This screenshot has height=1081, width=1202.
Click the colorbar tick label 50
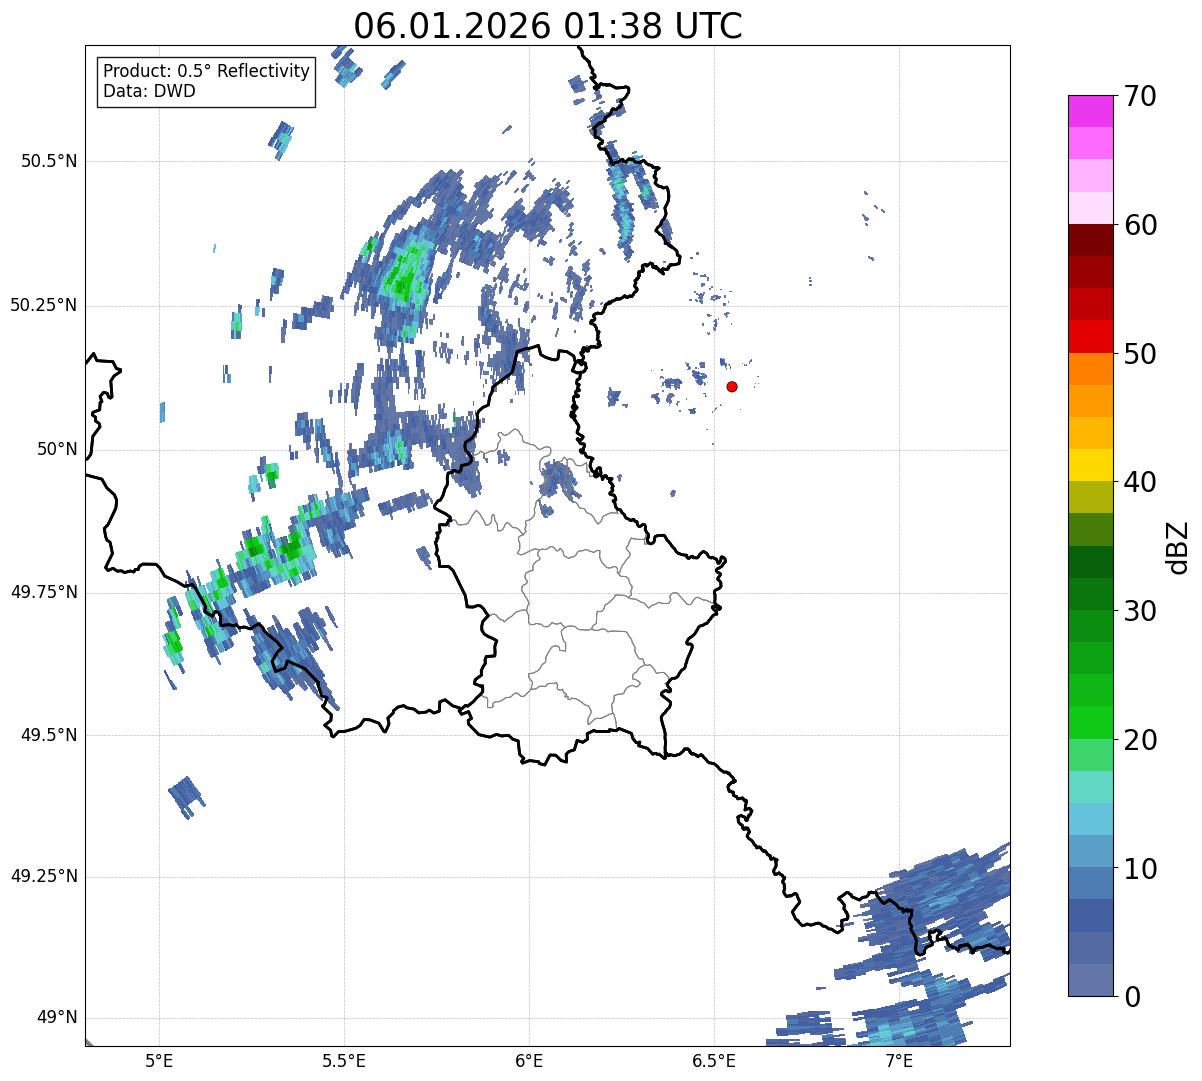(x=1143, y=354)
